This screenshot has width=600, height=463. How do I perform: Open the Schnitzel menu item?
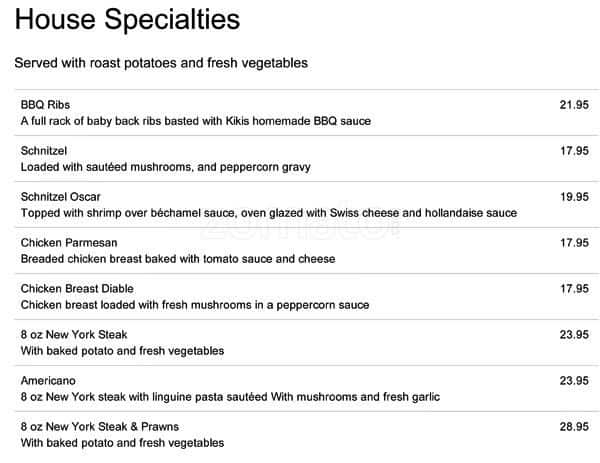(x=45, y=151)
